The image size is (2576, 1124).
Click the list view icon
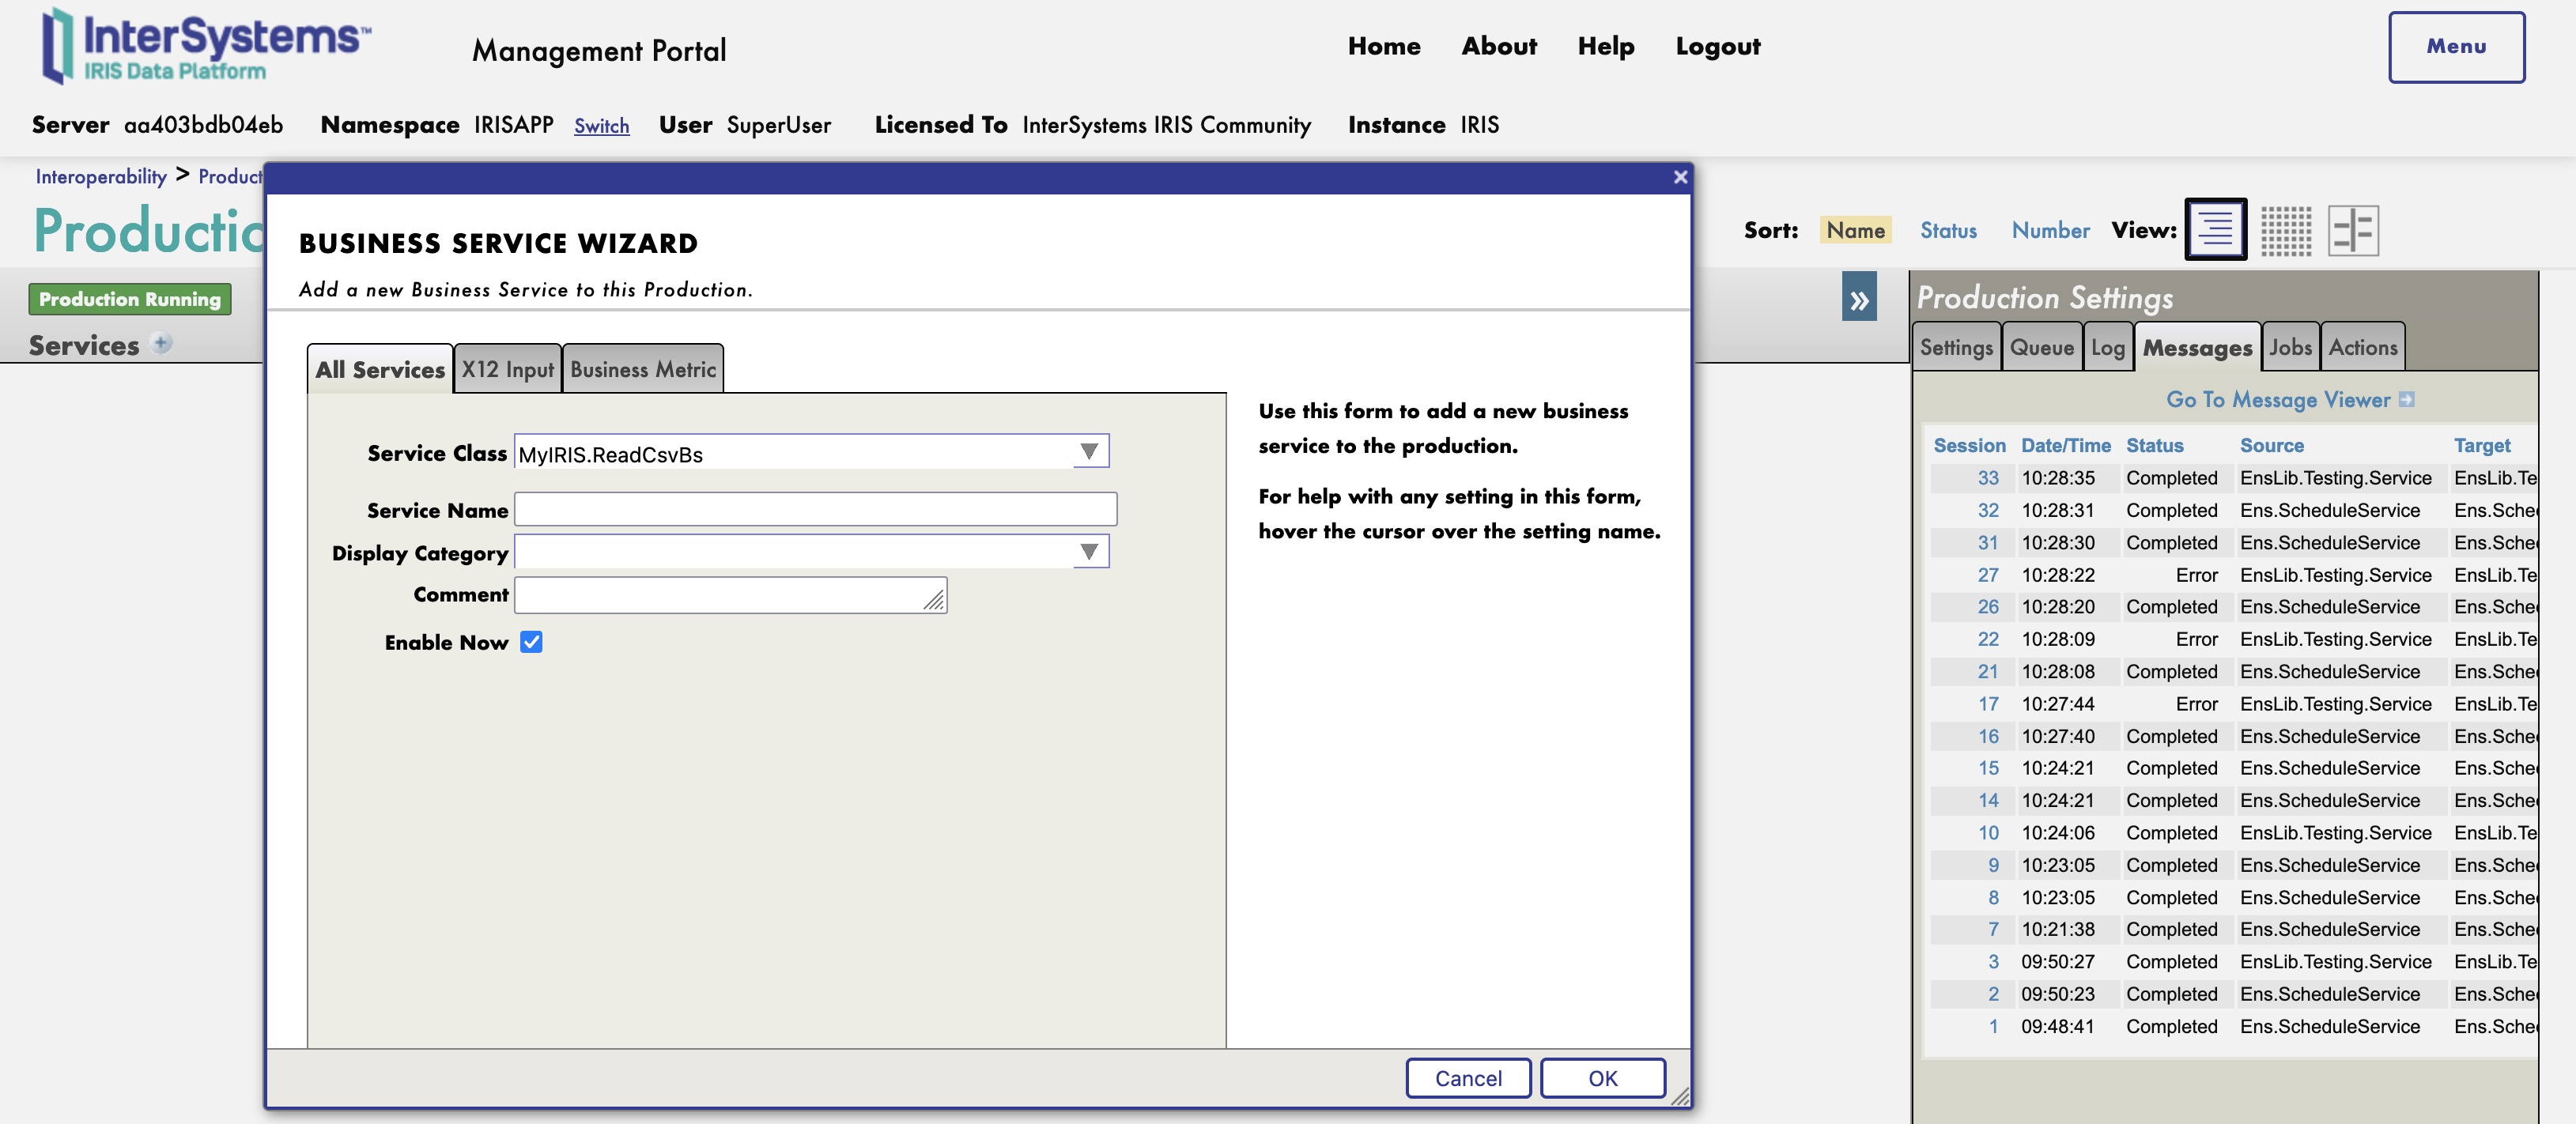pos(2215,229)
